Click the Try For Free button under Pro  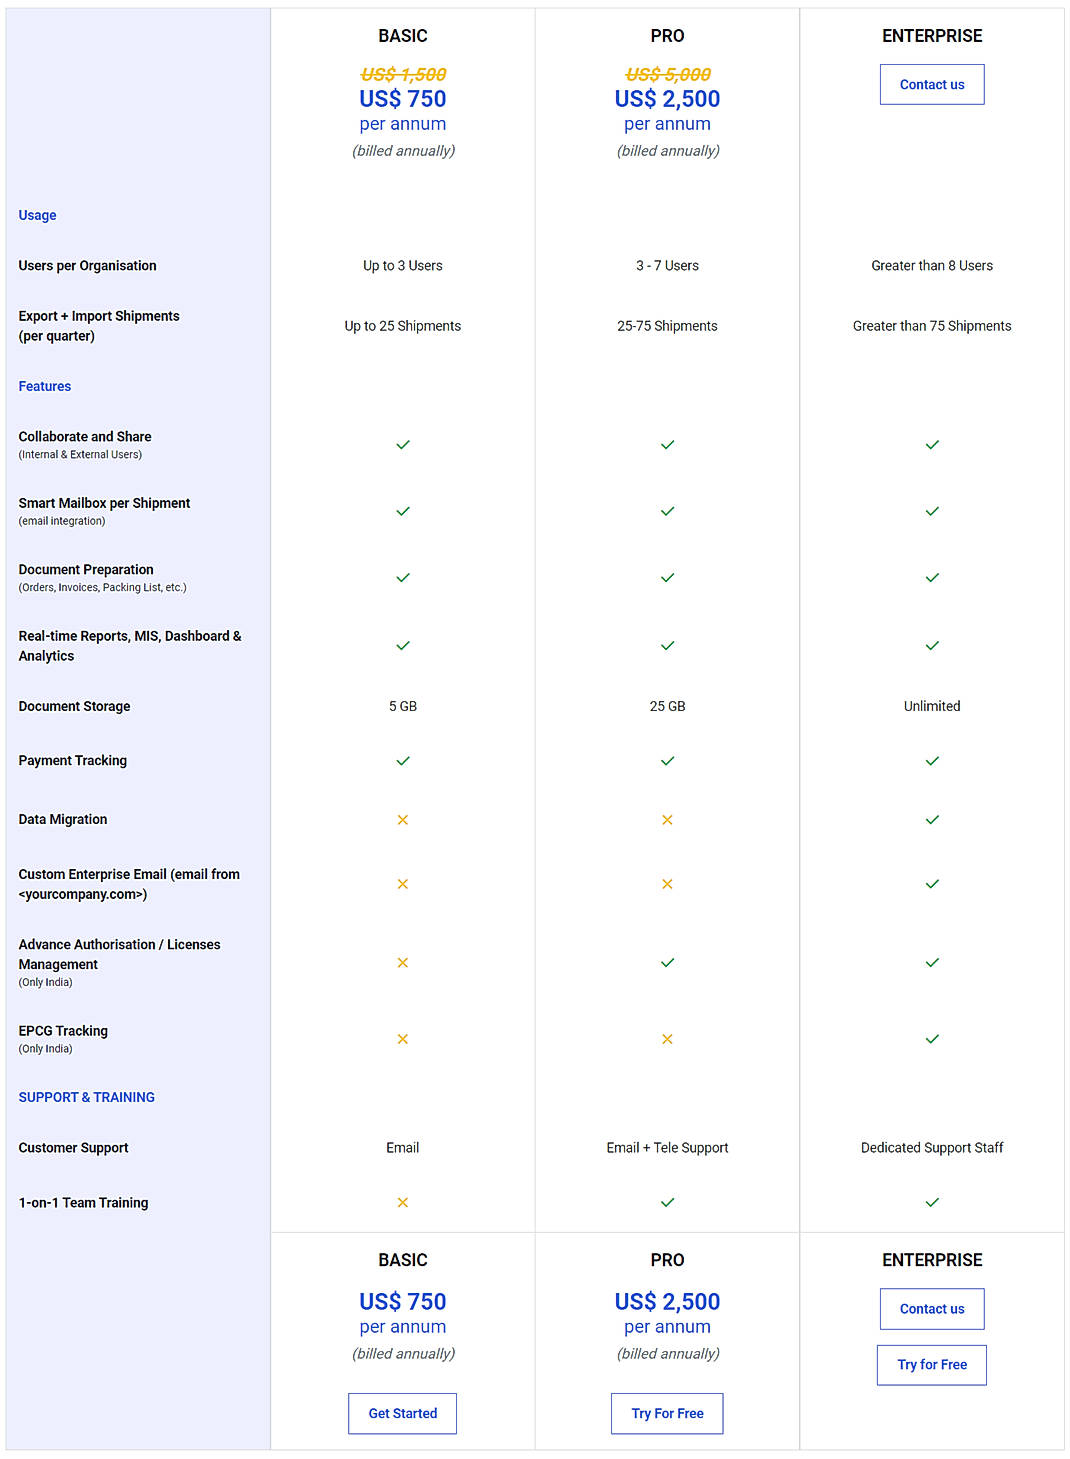pyautogui.click(x=667, y=1413)
